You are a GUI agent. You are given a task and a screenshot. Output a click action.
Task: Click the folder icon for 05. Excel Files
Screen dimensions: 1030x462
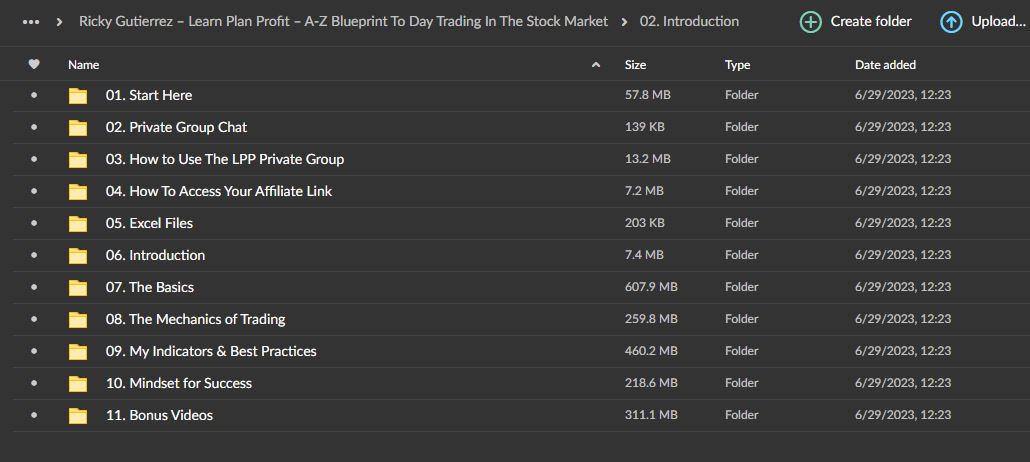[78, 223]
